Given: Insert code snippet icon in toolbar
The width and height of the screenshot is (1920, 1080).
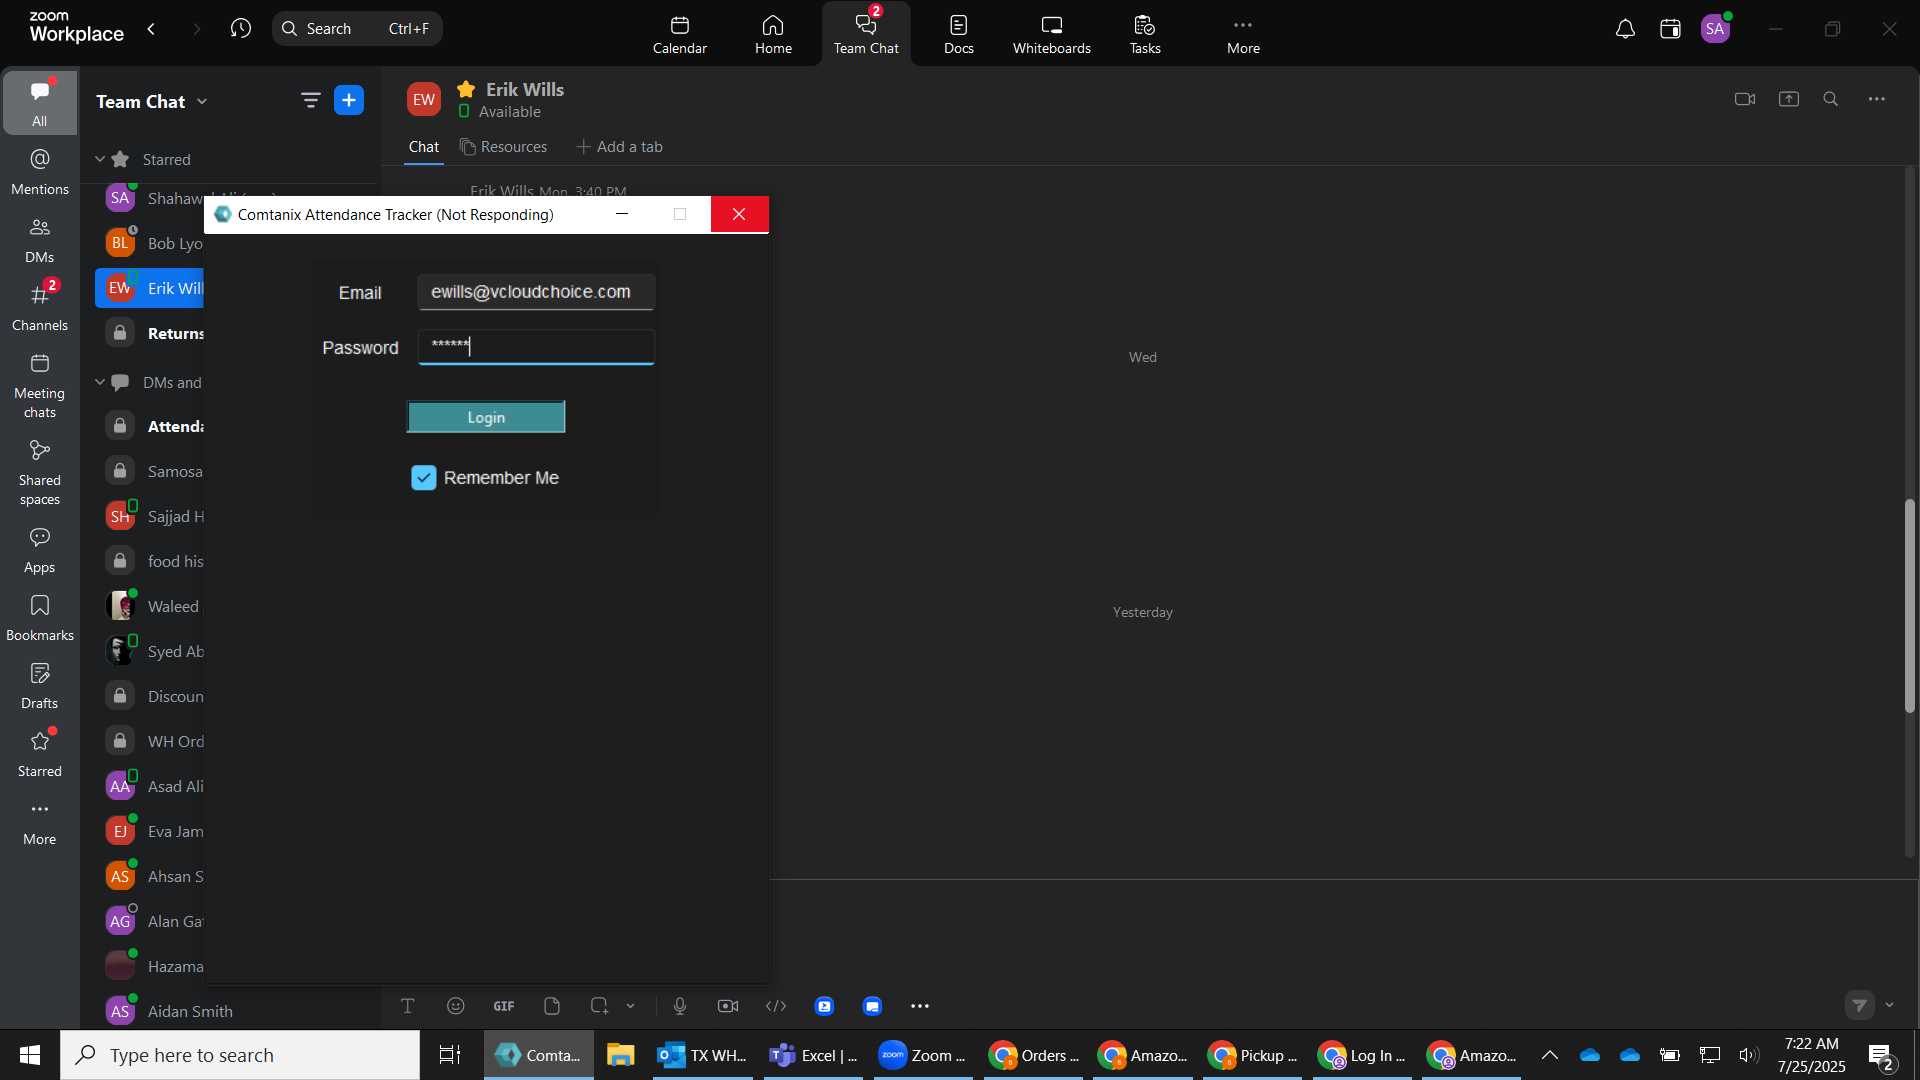Looking at the screenshot, I should (x=776, y=1006).
